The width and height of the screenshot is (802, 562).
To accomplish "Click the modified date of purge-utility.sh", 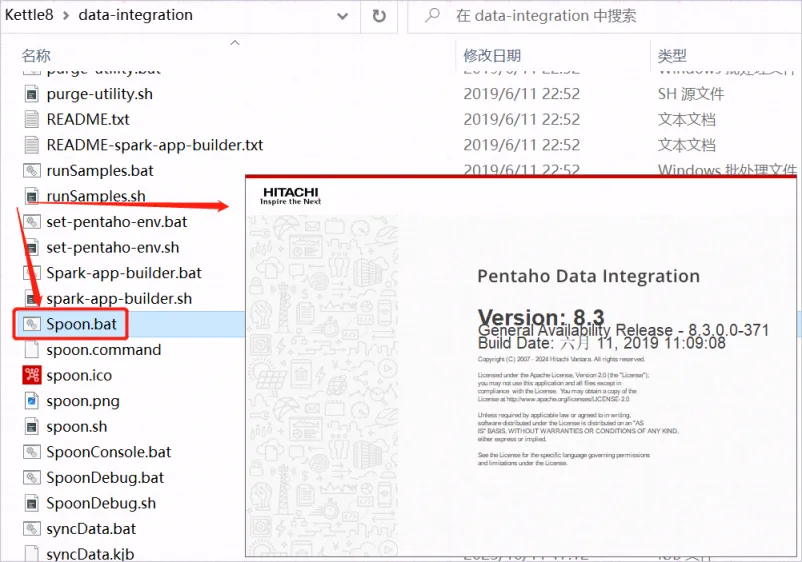I will click(x=522, y=94).
